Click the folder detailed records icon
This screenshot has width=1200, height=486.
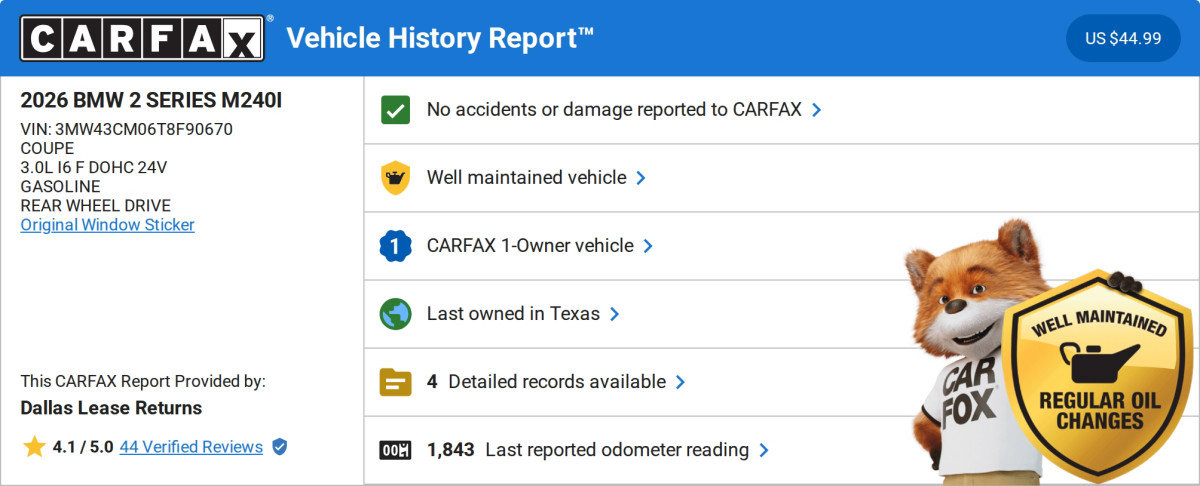pyautogui.click(x=396, y=382)
